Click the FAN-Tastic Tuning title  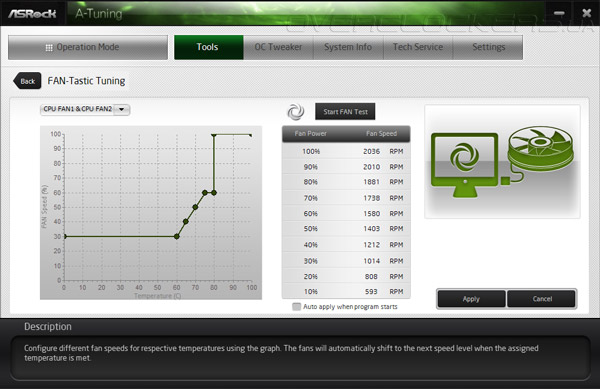pyautogui.click(x=86, y=81)
